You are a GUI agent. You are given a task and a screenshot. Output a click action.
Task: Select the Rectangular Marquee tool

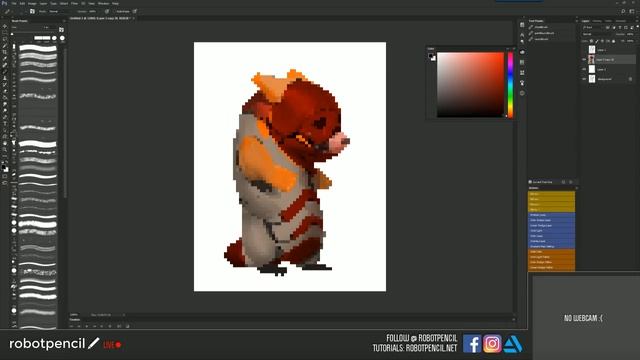[x=4, y=33]
